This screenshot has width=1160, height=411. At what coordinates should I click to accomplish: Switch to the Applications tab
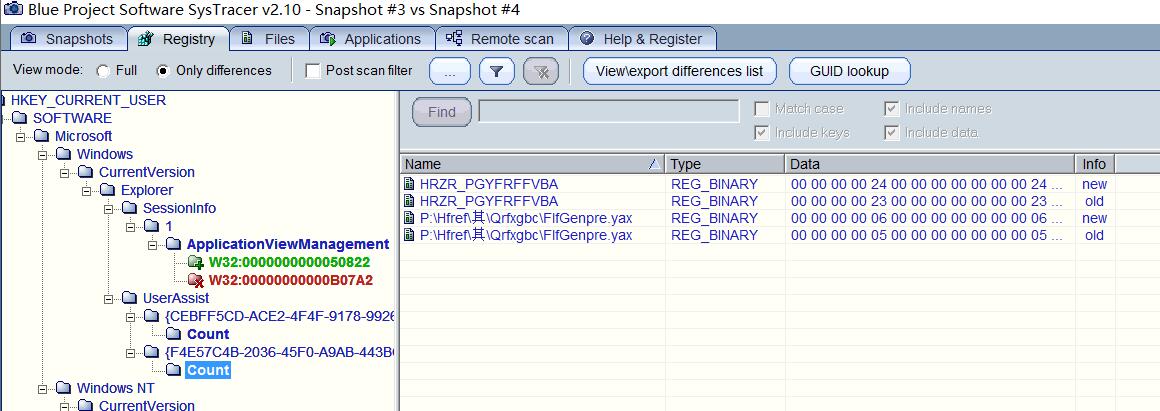click(371, 39)
